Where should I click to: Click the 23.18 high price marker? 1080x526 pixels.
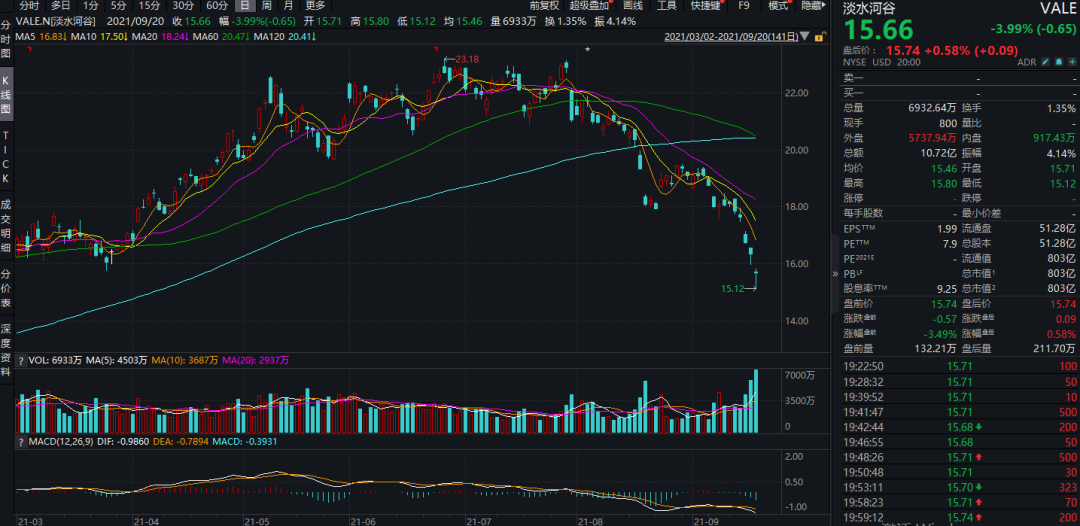tap(466, 60)
